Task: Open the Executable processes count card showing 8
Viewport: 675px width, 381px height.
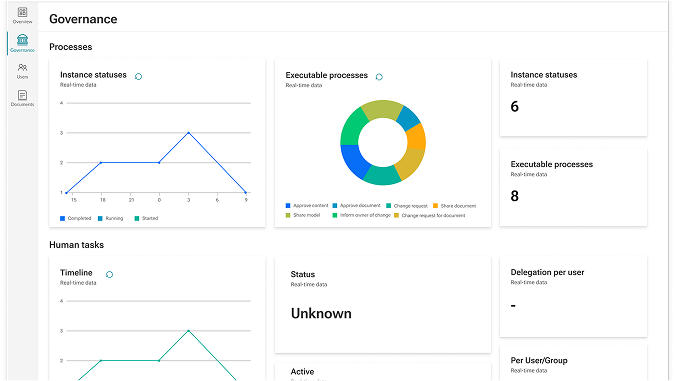Action: click(x=573, y=187)
